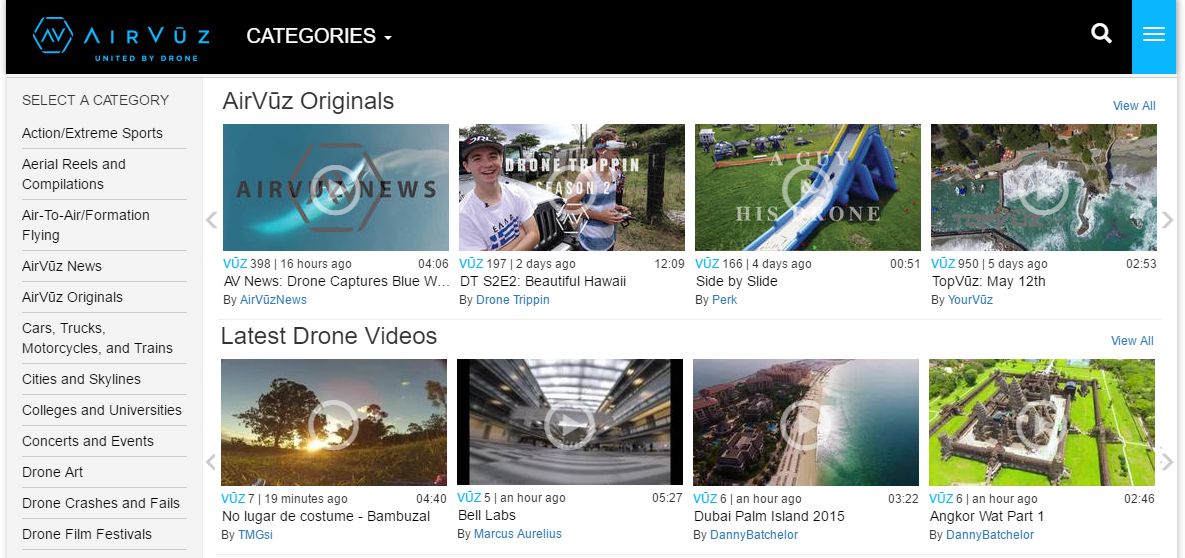Open No lugar de costume - Bambuzal title
The width and height of the screenshot is (1185, 558).
click(326, 516)
